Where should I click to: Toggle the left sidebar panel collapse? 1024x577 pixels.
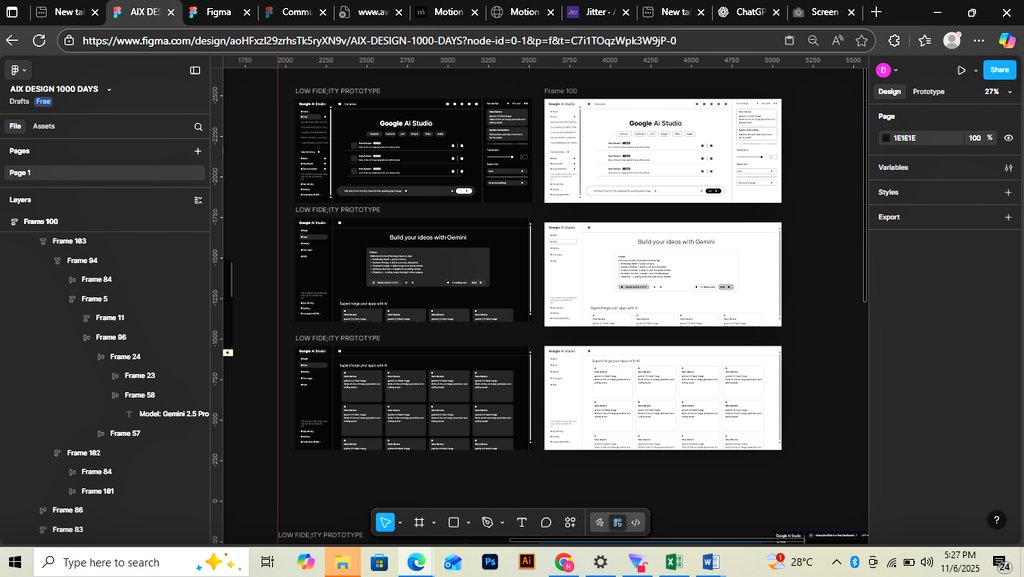pyautogui.click(x=196, y=70)
